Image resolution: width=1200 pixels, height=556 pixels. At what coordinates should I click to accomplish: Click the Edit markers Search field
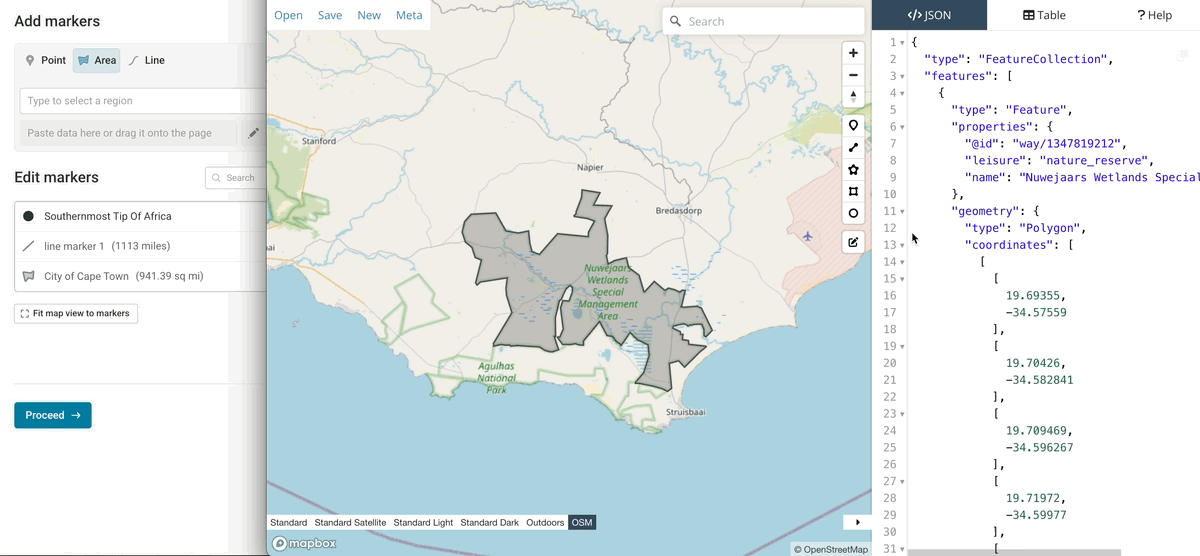[235, 178]
